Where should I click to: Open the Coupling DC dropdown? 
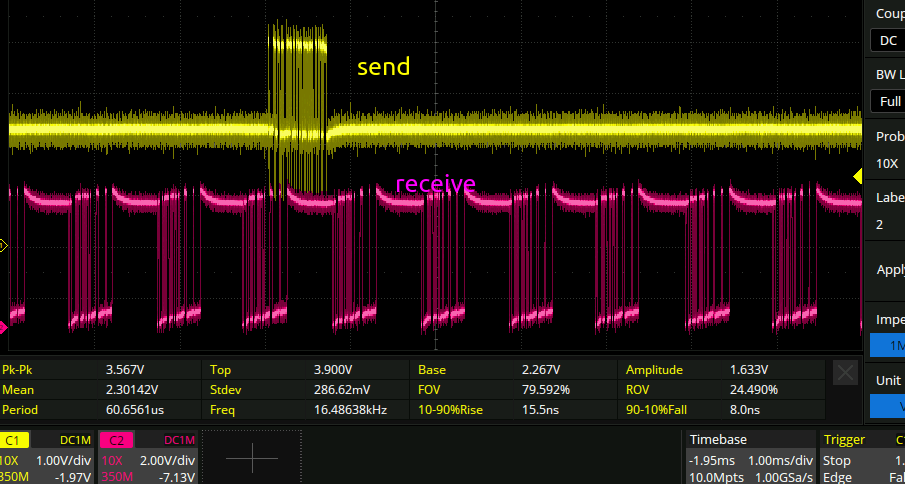point(887,41)
